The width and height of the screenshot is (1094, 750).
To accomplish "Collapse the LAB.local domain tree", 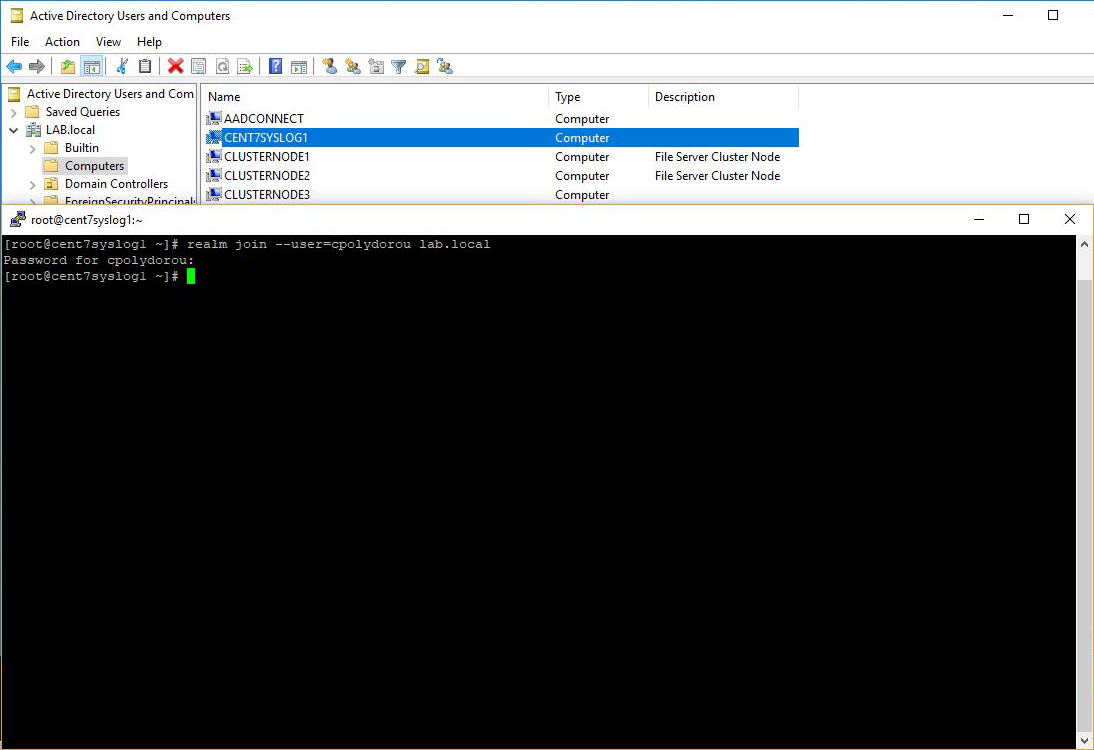I will pos(14,130).
